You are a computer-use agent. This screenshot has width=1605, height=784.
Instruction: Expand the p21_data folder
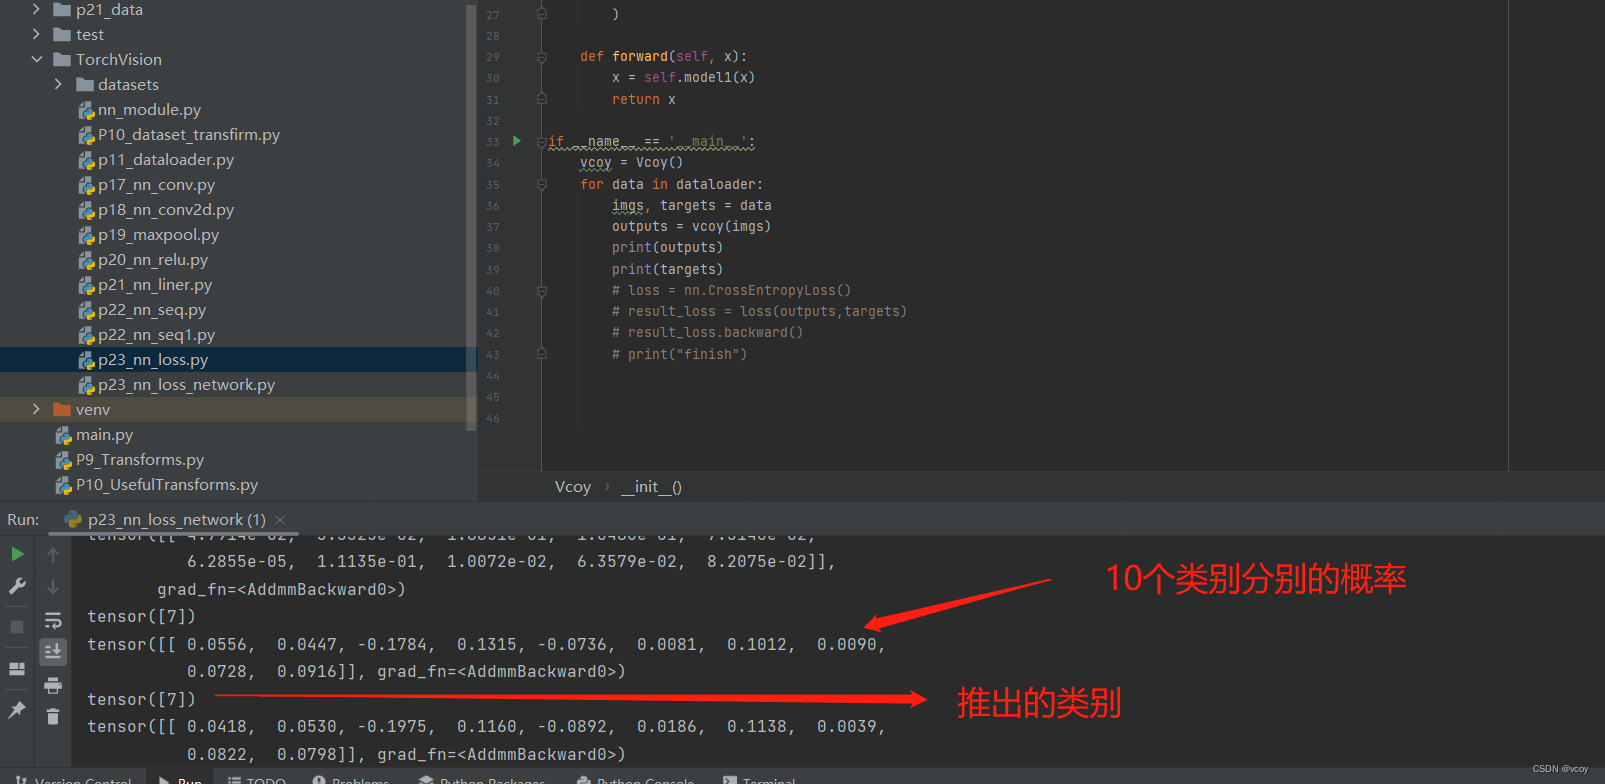coord(36,9)
